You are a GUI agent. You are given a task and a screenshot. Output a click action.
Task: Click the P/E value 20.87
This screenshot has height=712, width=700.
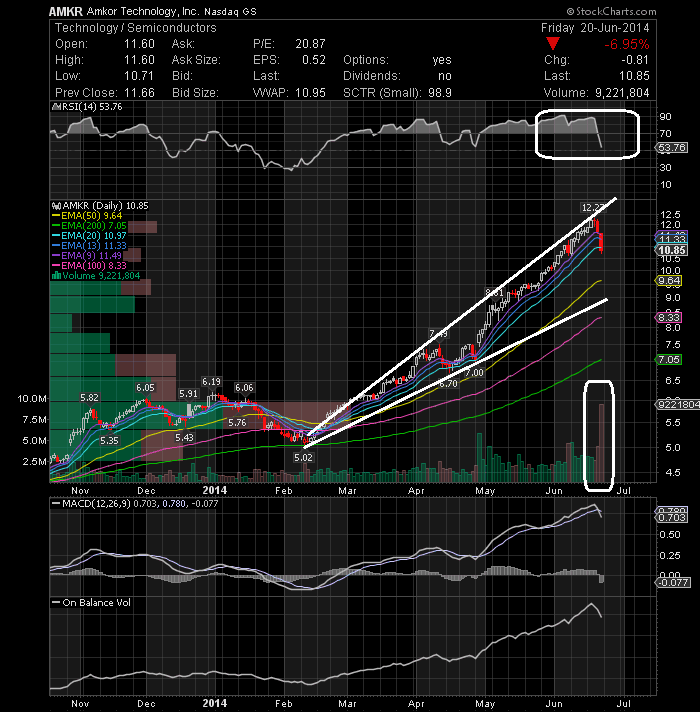[311, 44]
